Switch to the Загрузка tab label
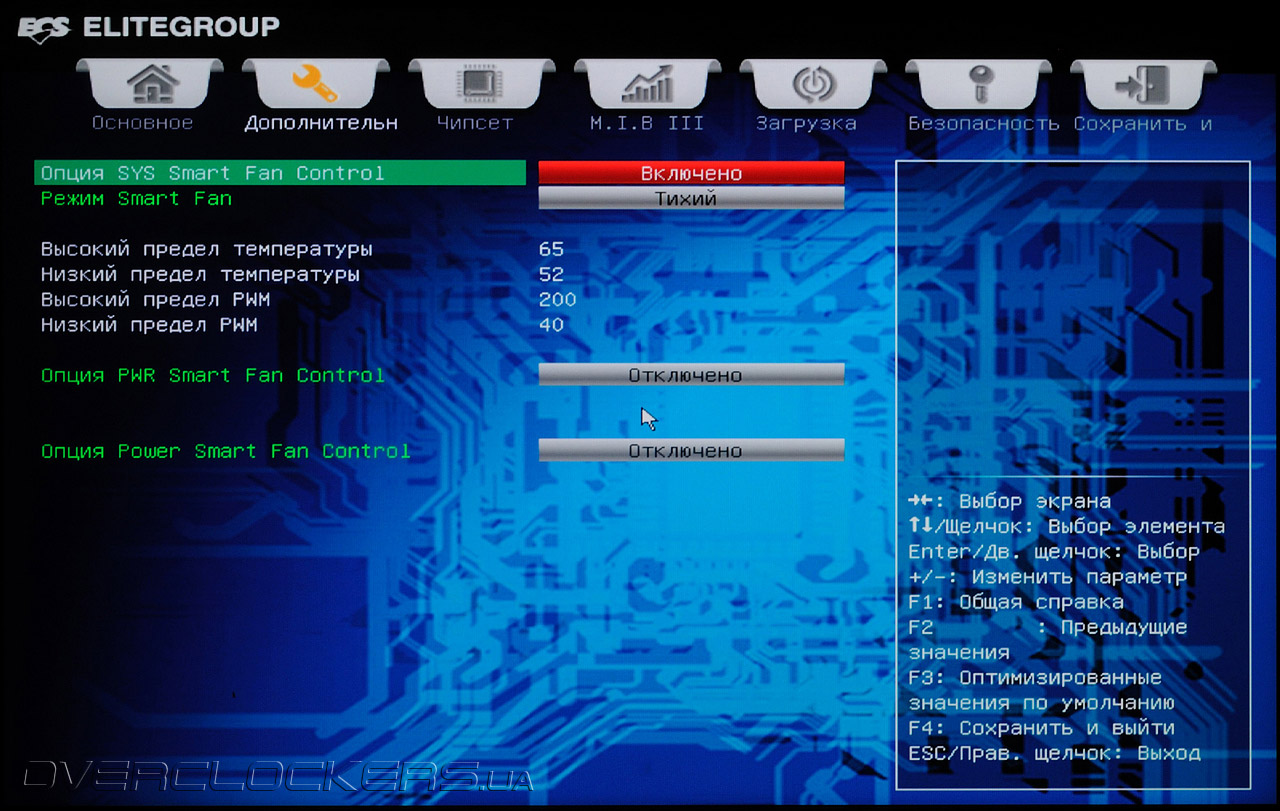The width and height of the screenshot is (1280, 811). (x=806, y=124)
